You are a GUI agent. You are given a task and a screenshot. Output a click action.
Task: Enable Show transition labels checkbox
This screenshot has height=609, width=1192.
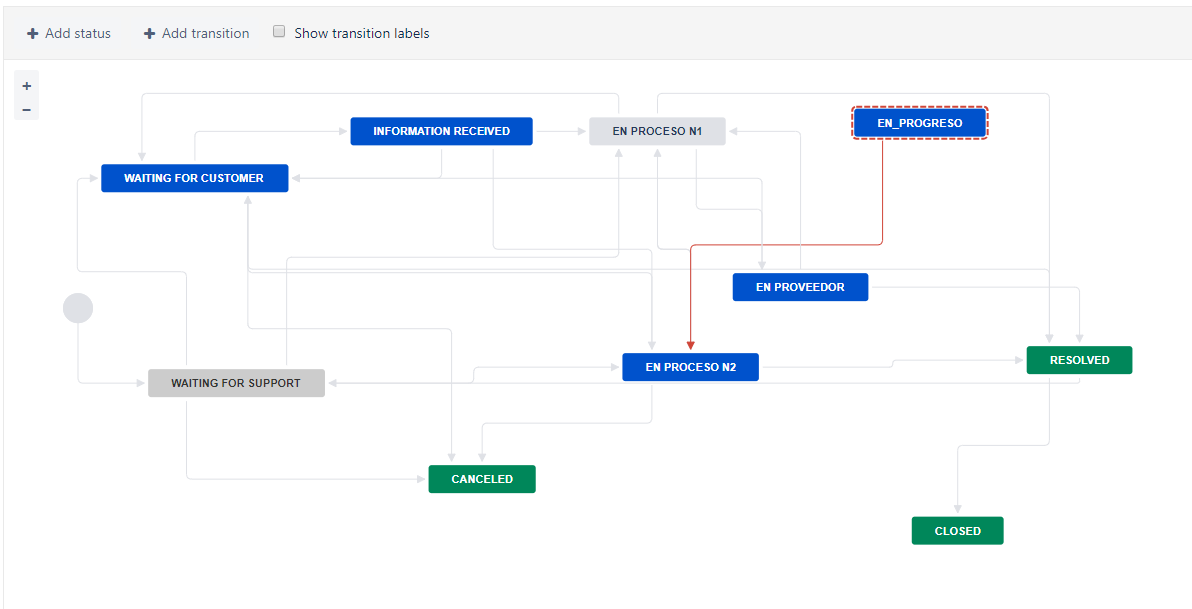[x=279, y=32]
